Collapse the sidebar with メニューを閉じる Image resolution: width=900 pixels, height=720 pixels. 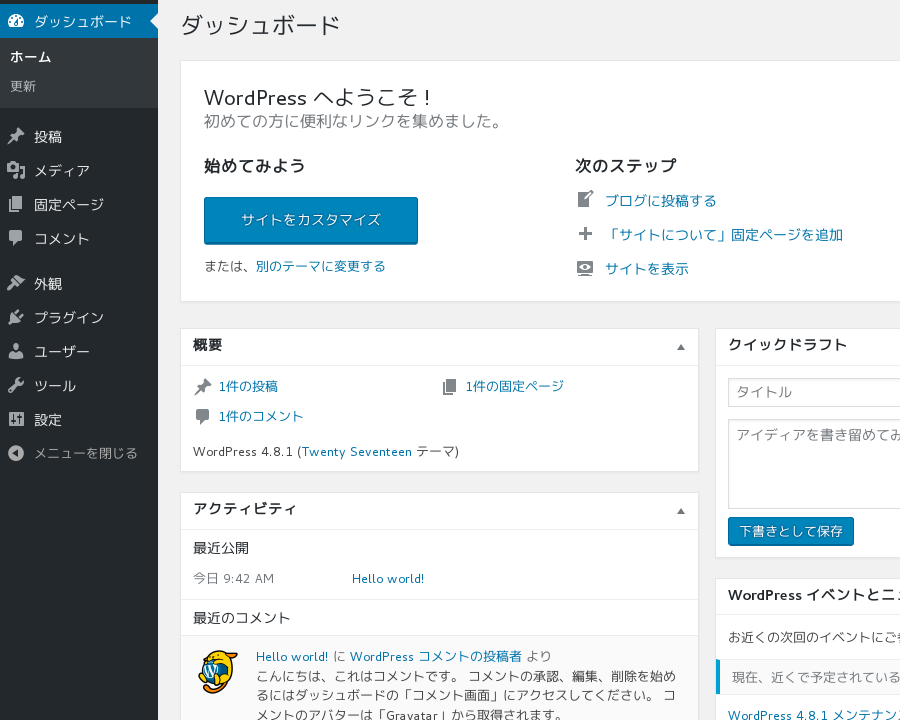pos(72,453)
